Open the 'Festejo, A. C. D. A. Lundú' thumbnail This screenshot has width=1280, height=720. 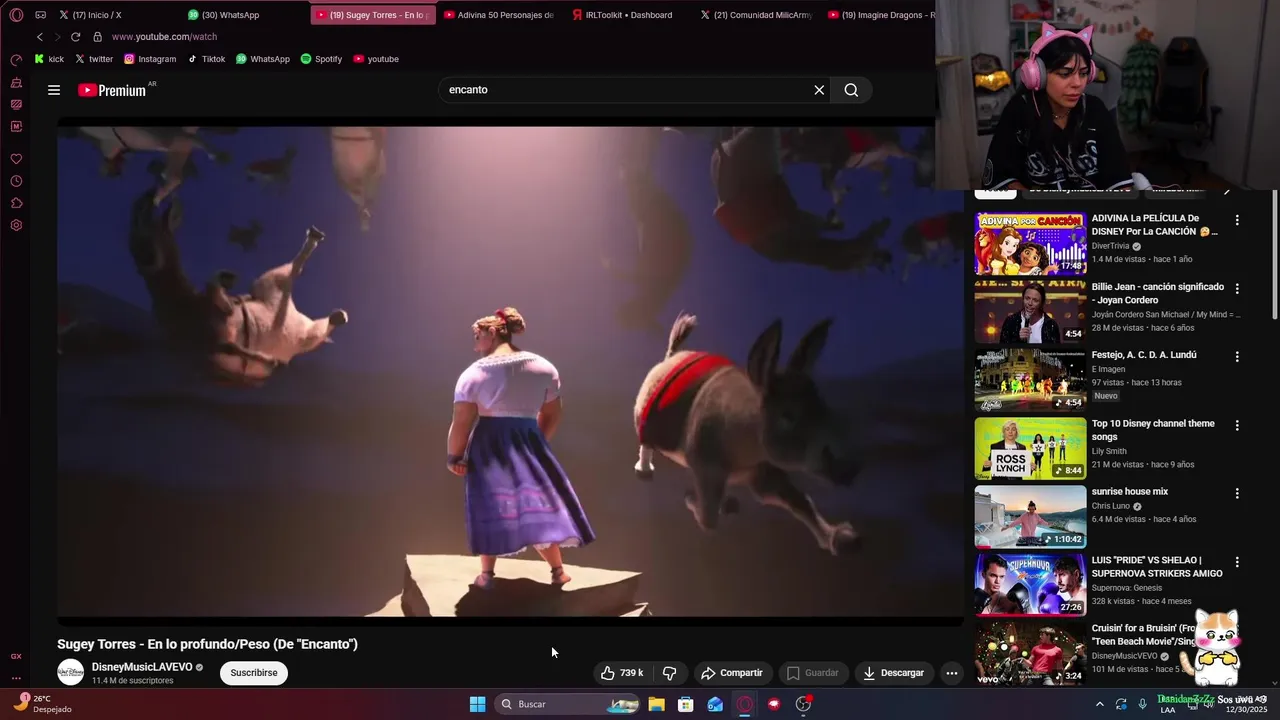tap(1030, 380)
